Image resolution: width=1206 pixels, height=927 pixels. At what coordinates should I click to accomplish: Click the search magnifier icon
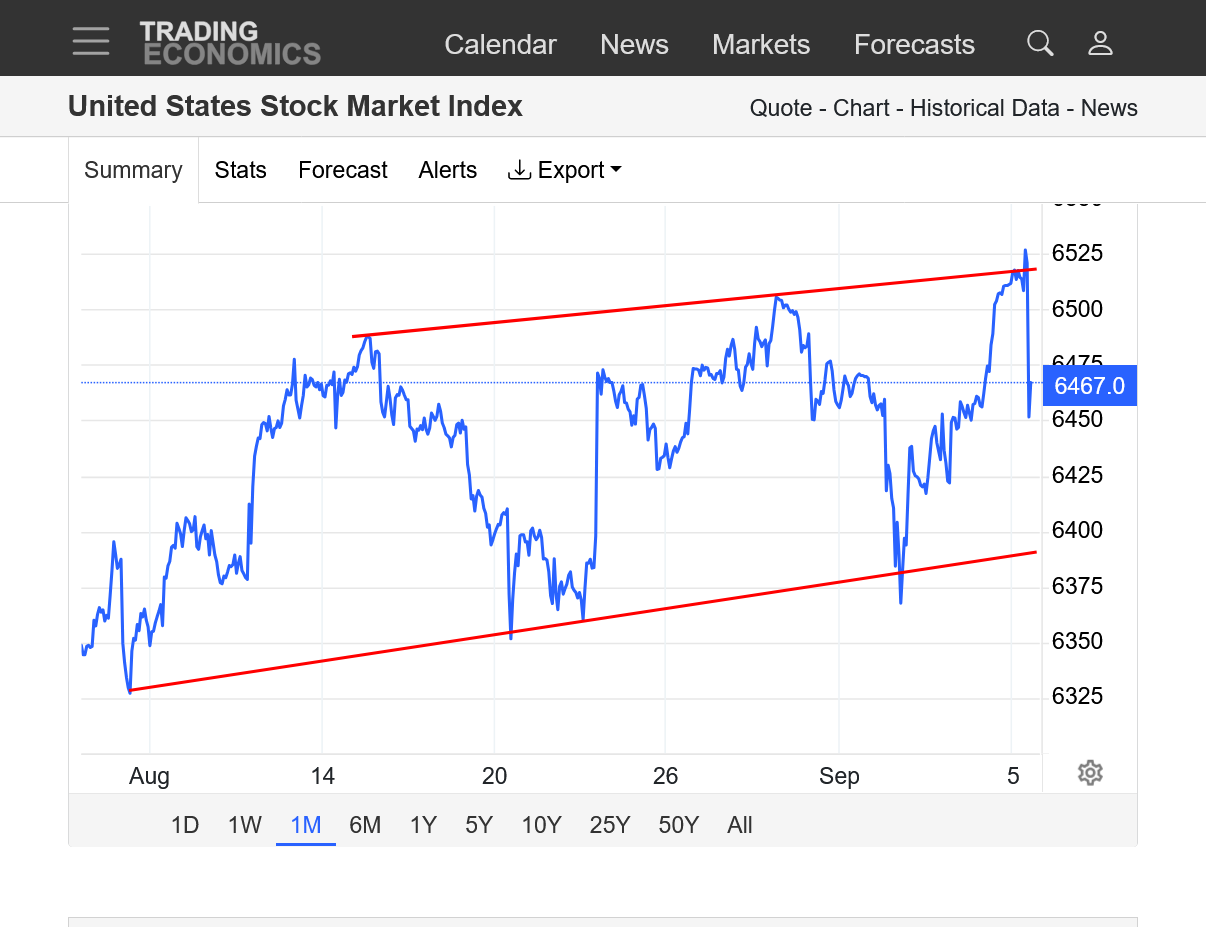click(x=1040, y=43)
